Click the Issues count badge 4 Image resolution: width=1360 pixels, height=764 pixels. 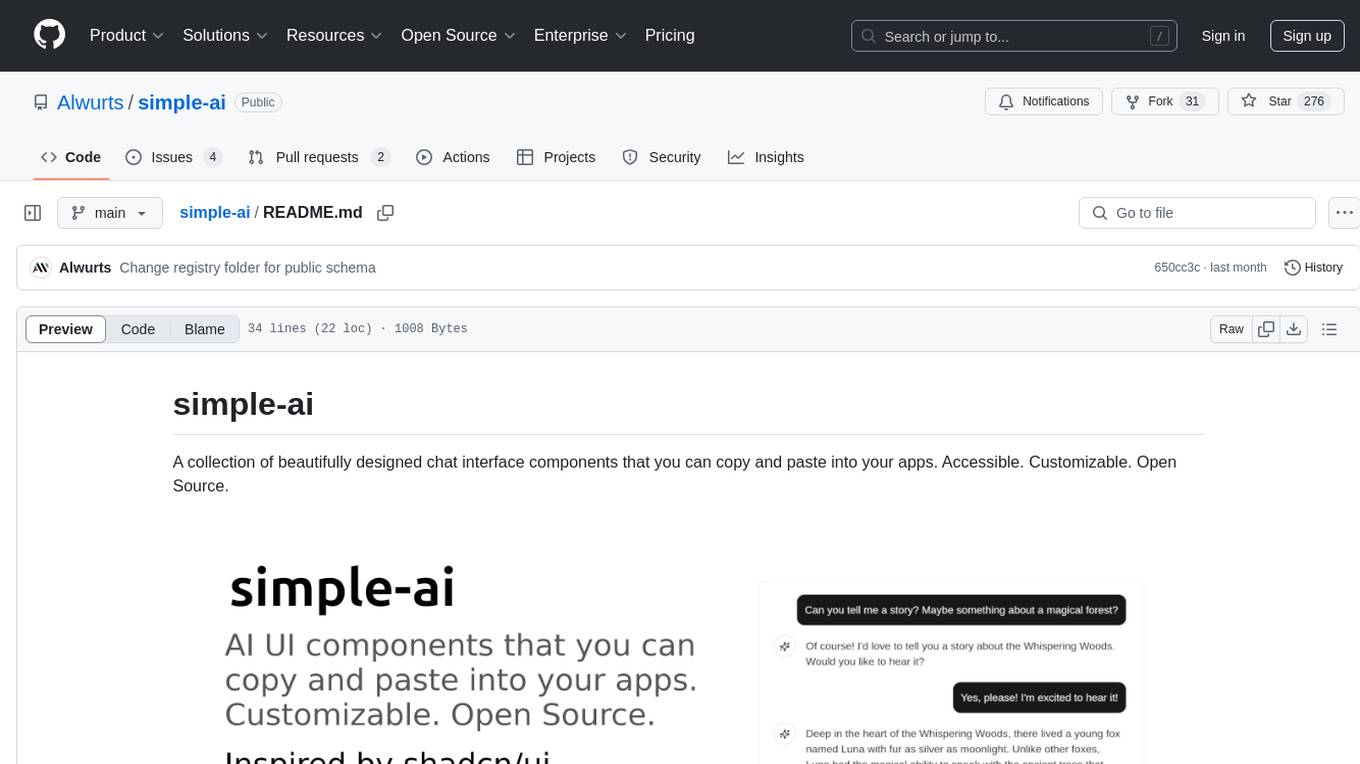212,157
